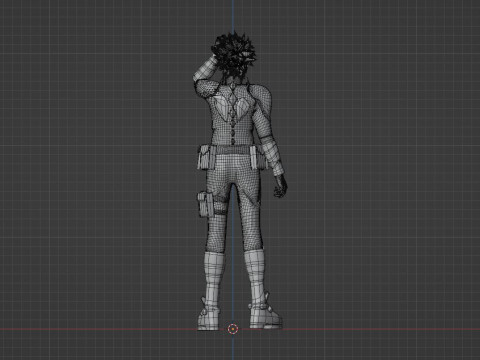Click the character's lowered hand
Image resolution: width=480 pixels, height=360 pixels.
tap(280, 186)
